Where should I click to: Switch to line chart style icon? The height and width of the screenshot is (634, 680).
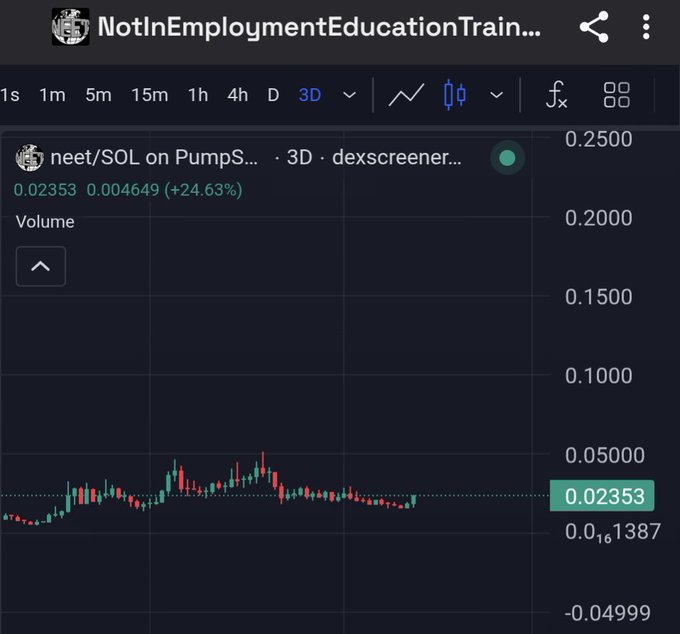point(406,95)
